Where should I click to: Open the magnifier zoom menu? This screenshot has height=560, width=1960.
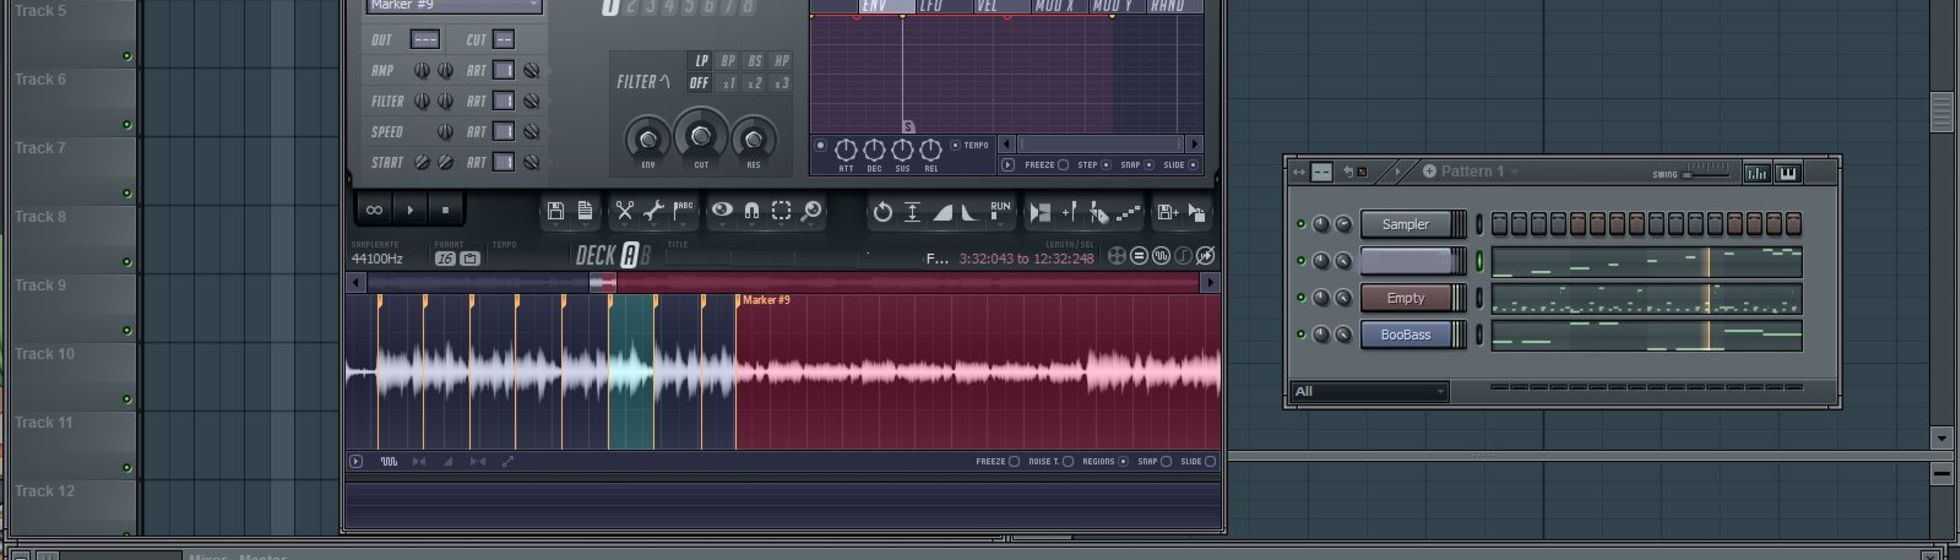click(x=811, y=210)
